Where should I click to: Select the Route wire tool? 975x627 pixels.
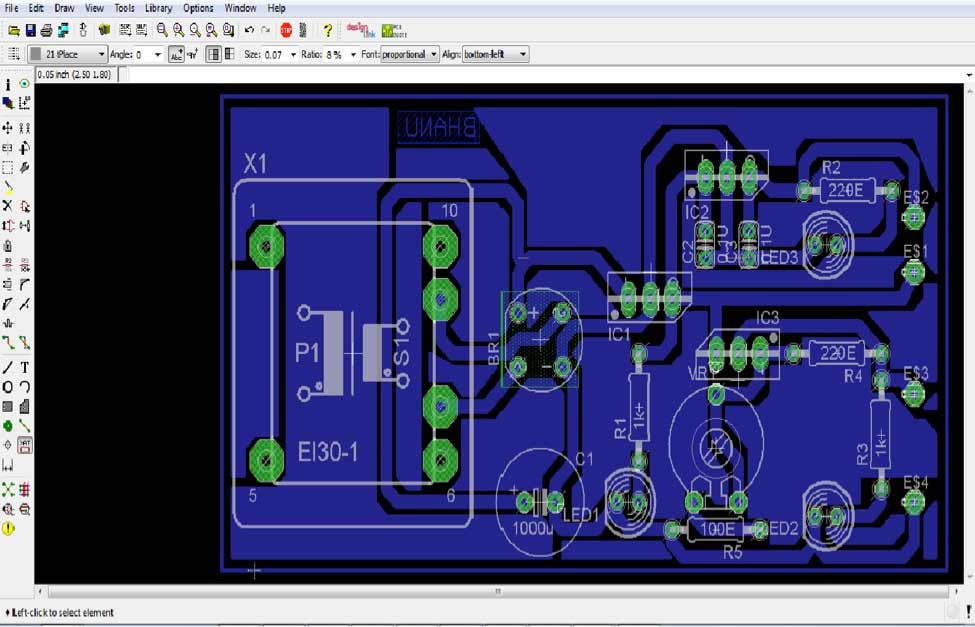[x=8, y=344]
